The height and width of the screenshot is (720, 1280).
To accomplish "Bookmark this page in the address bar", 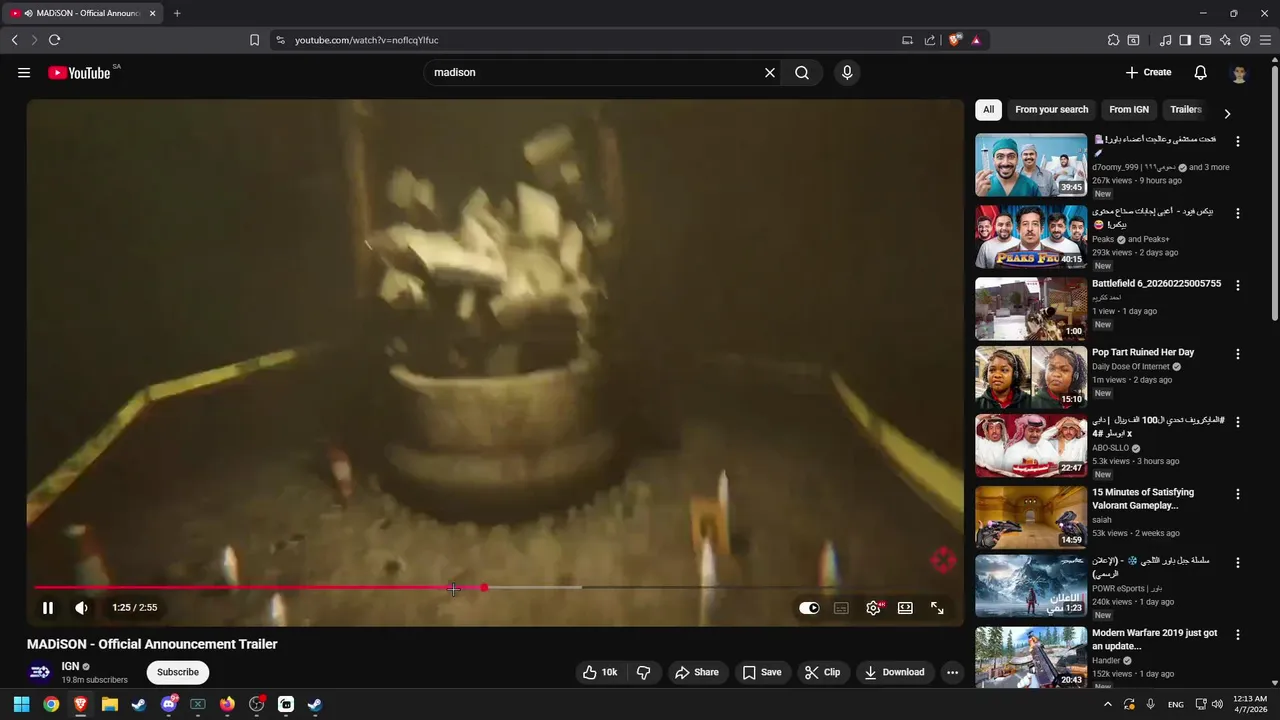I will pos(254,40).
